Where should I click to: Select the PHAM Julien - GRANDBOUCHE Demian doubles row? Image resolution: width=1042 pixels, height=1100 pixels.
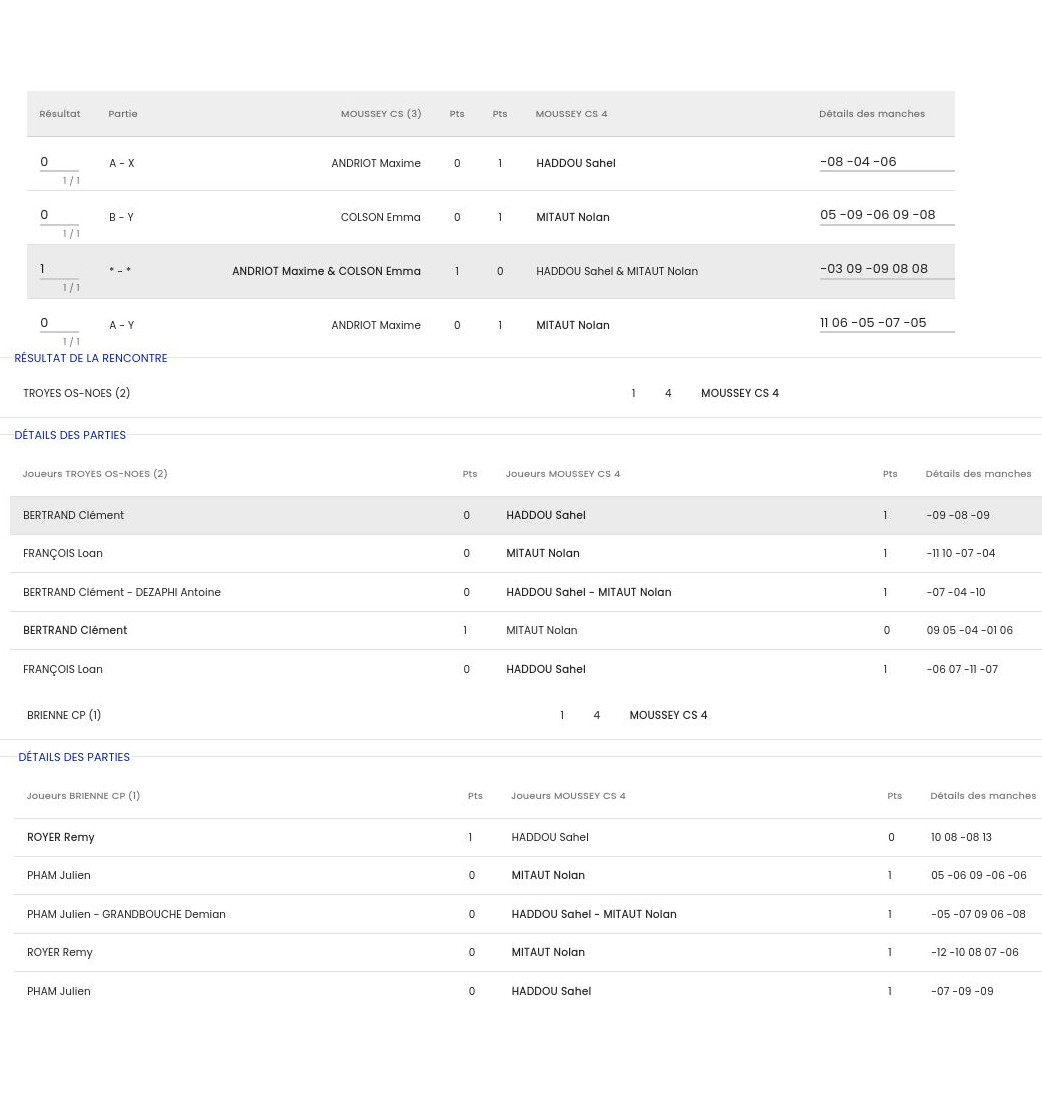(x=126, y=915)
